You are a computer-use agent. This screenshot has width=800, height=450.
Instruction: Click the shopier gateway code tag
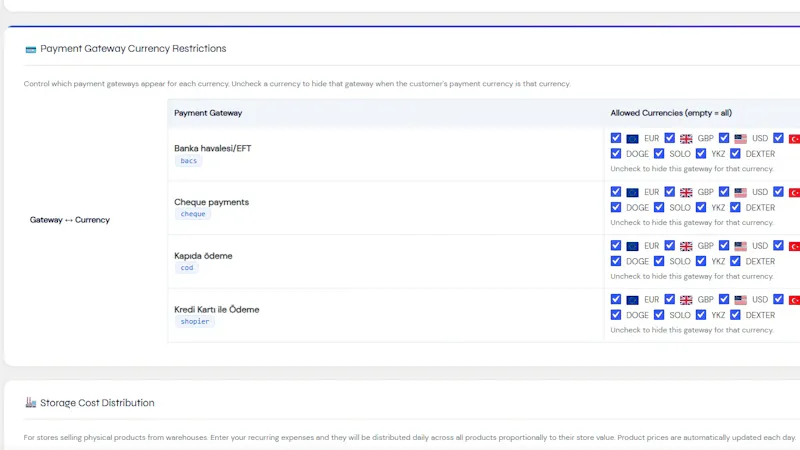coord(194,321)
